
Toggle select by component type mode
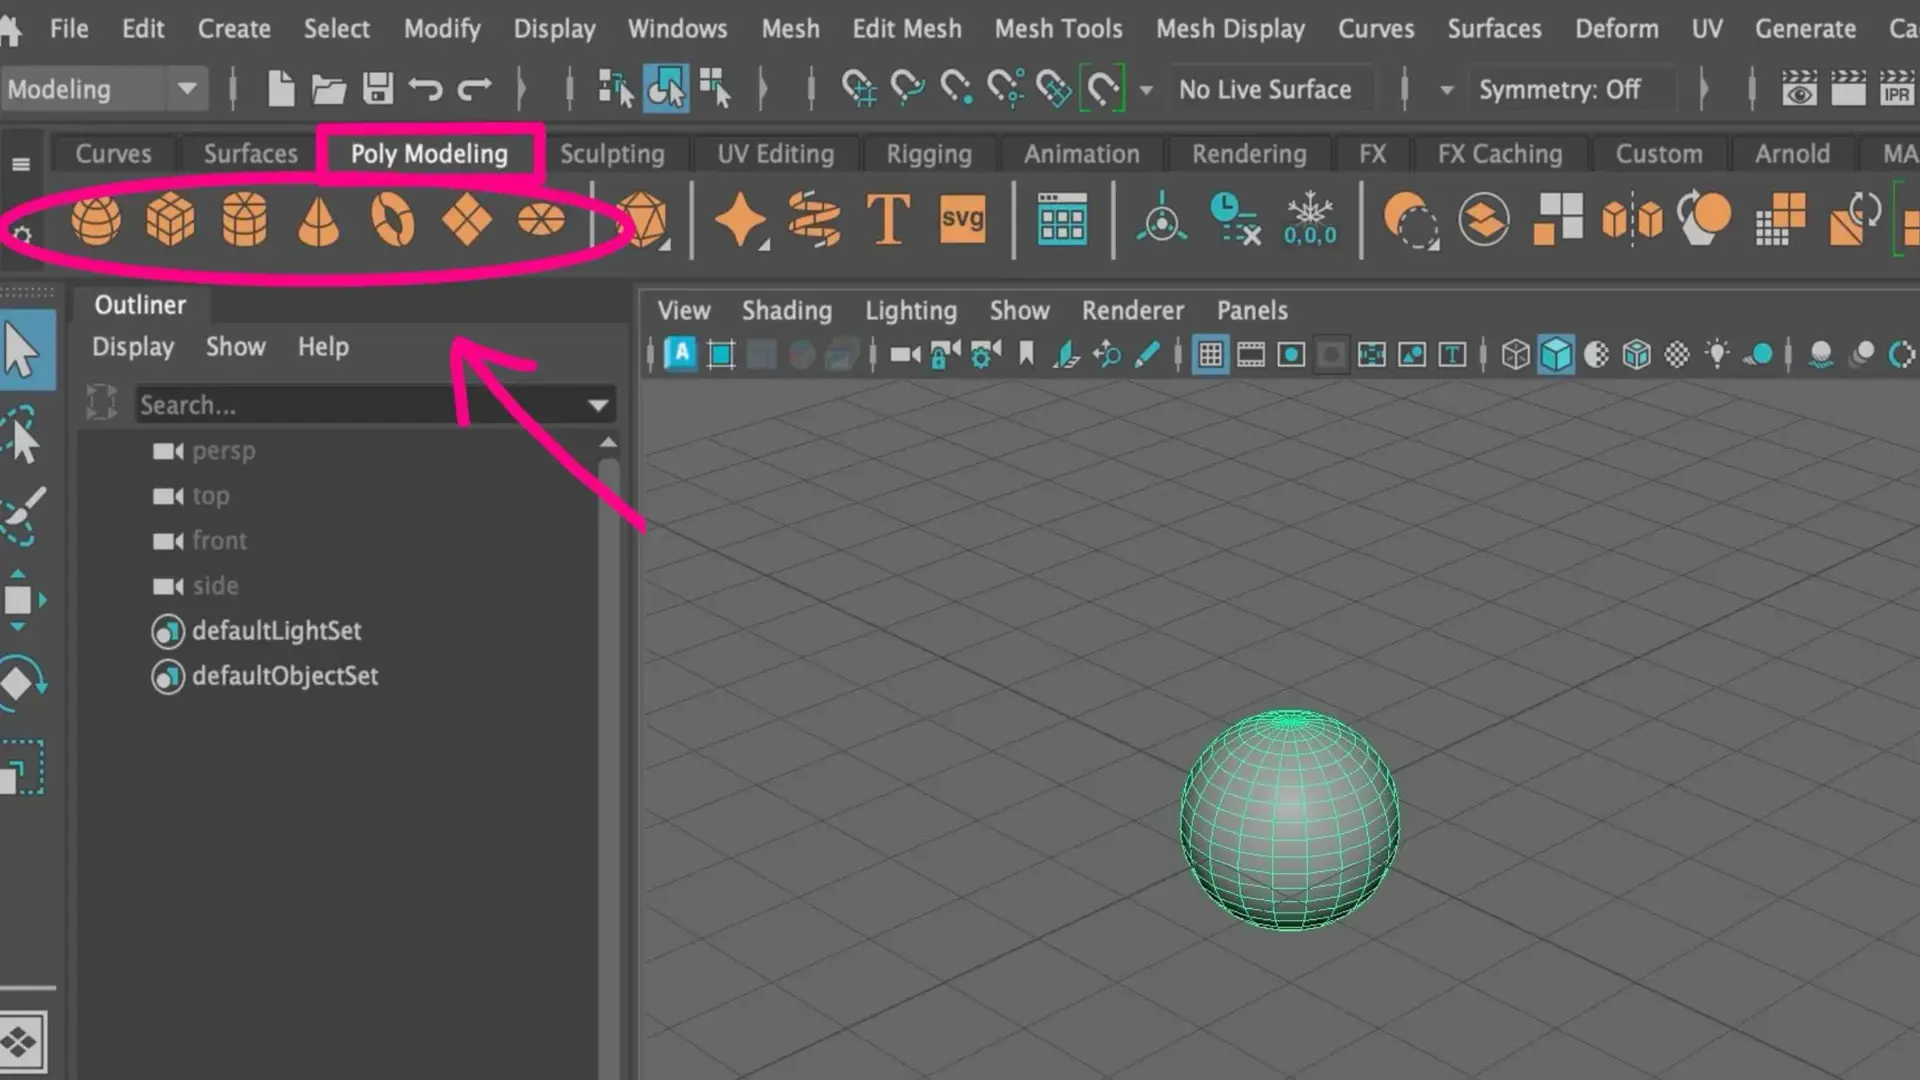(715, 89)
